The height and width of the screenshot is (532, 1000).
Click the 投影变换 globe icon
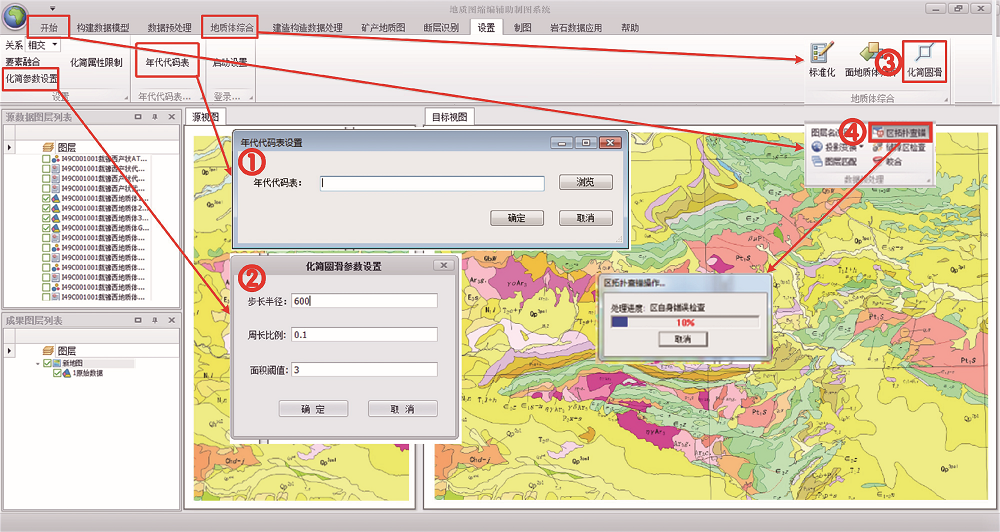click(817, 147)
